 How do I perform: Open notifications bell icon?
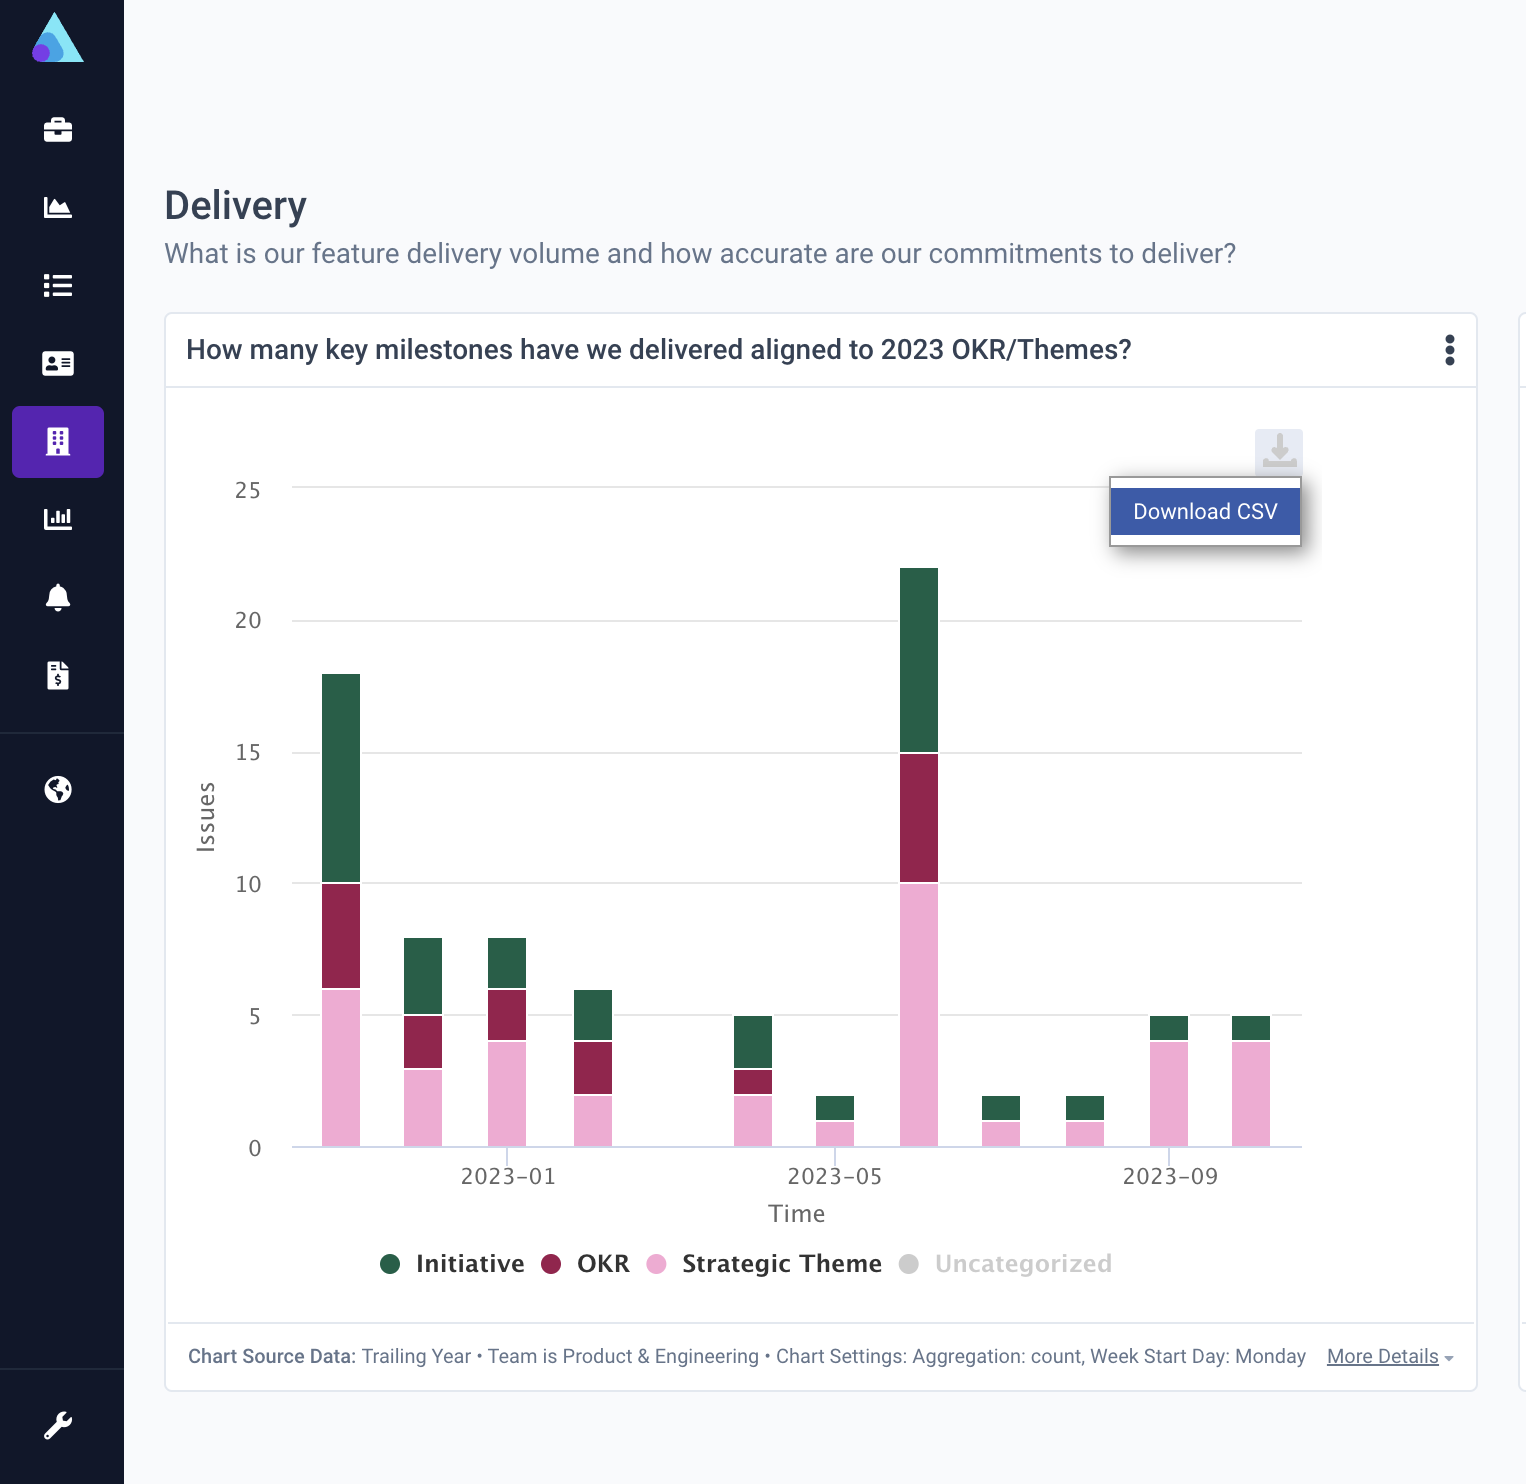(x=58, y=597)
